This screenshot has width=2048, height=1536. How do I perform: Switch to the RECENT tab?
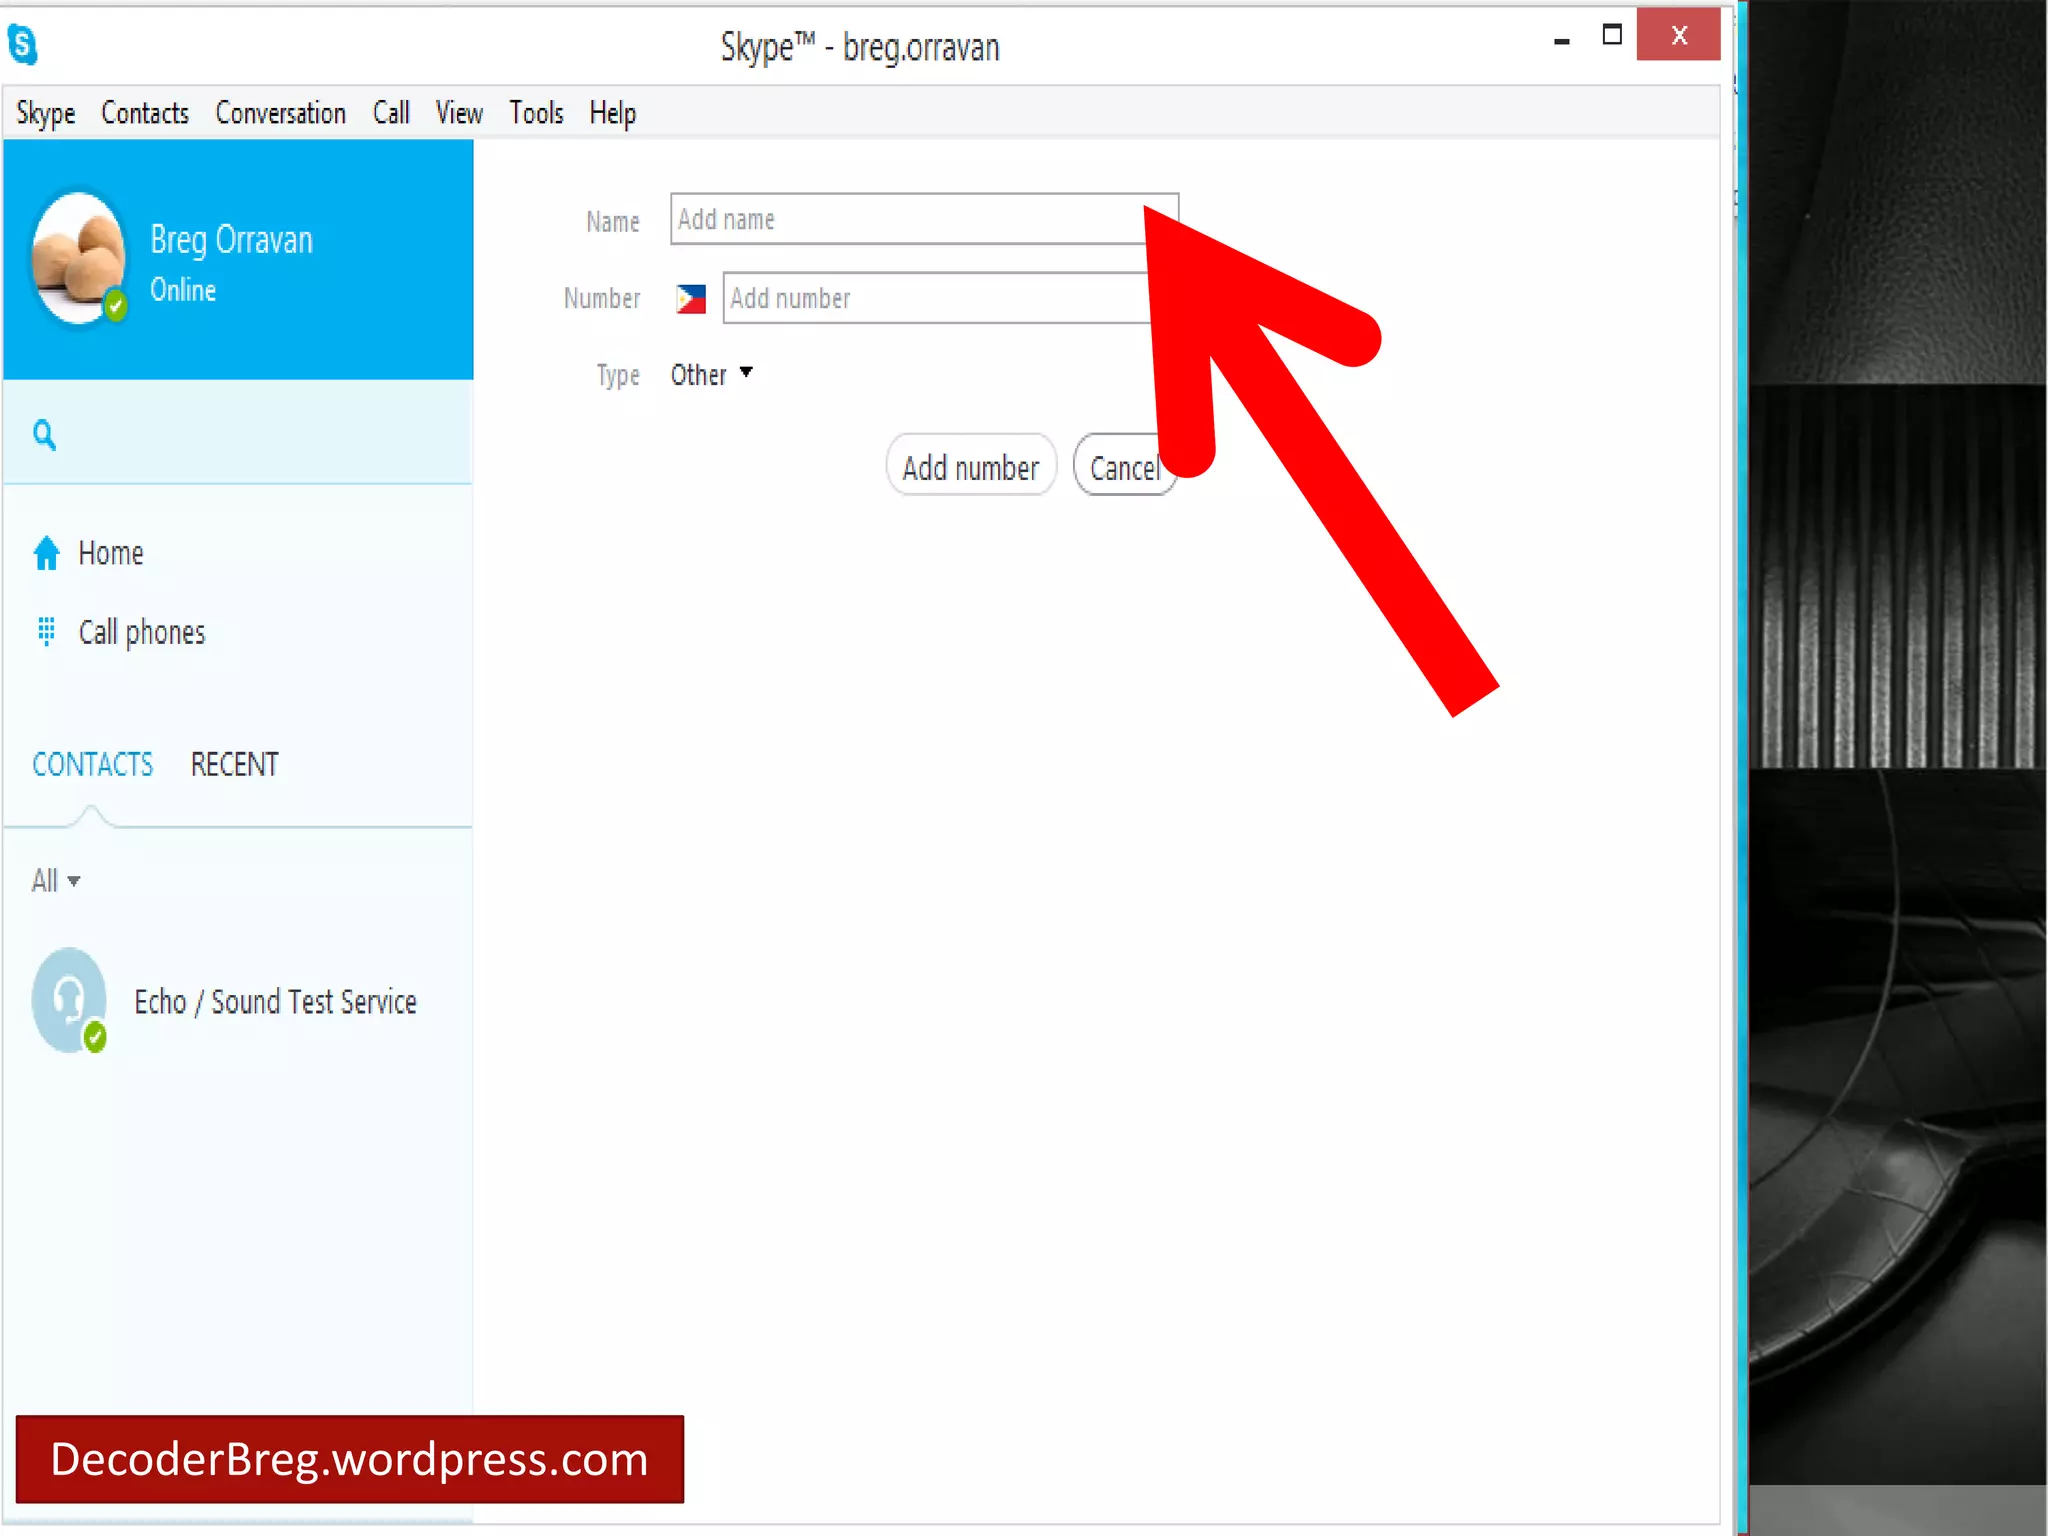pos(234,765)
